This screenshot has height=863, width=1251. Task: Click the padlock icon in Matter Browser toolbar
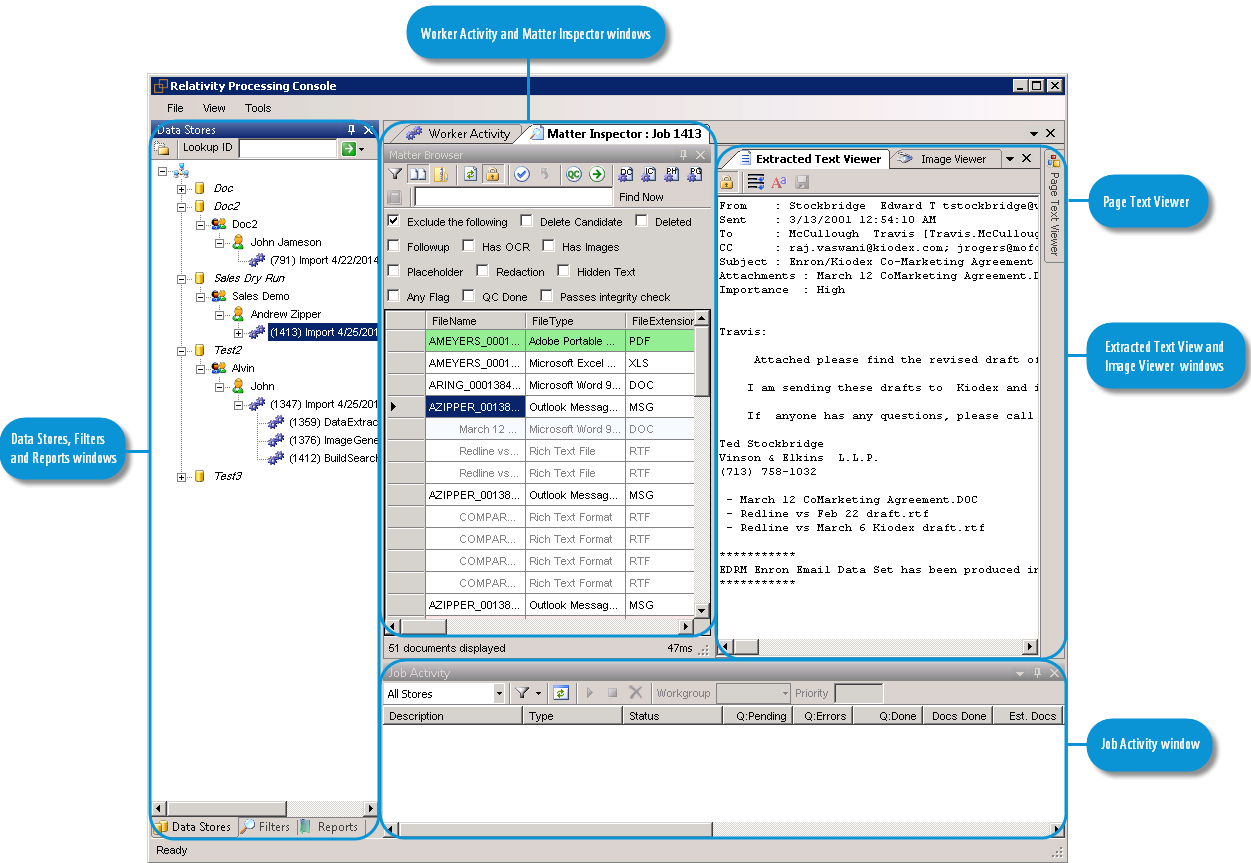click(x=492, y=174)
